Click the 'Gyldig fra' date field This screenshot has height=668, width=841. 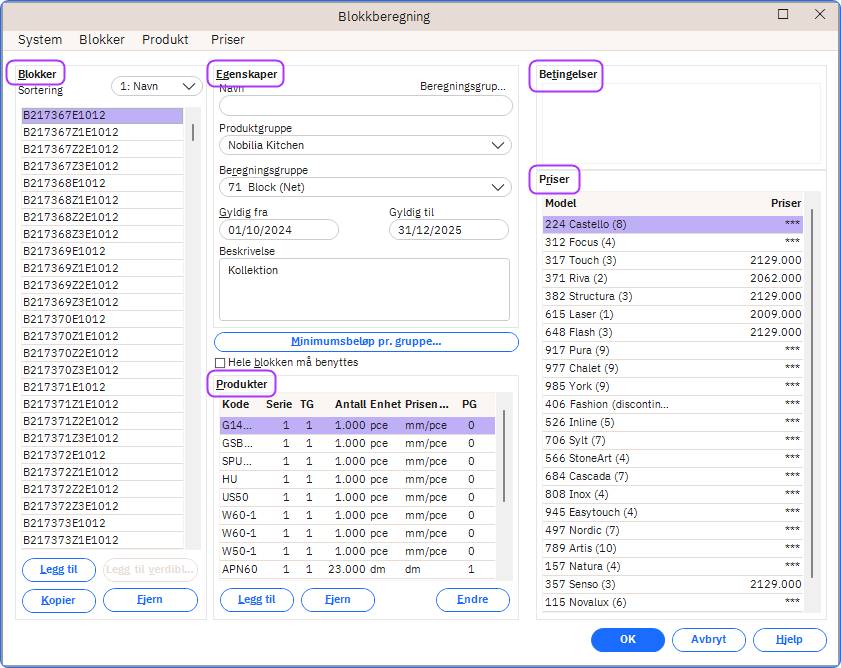279,230
